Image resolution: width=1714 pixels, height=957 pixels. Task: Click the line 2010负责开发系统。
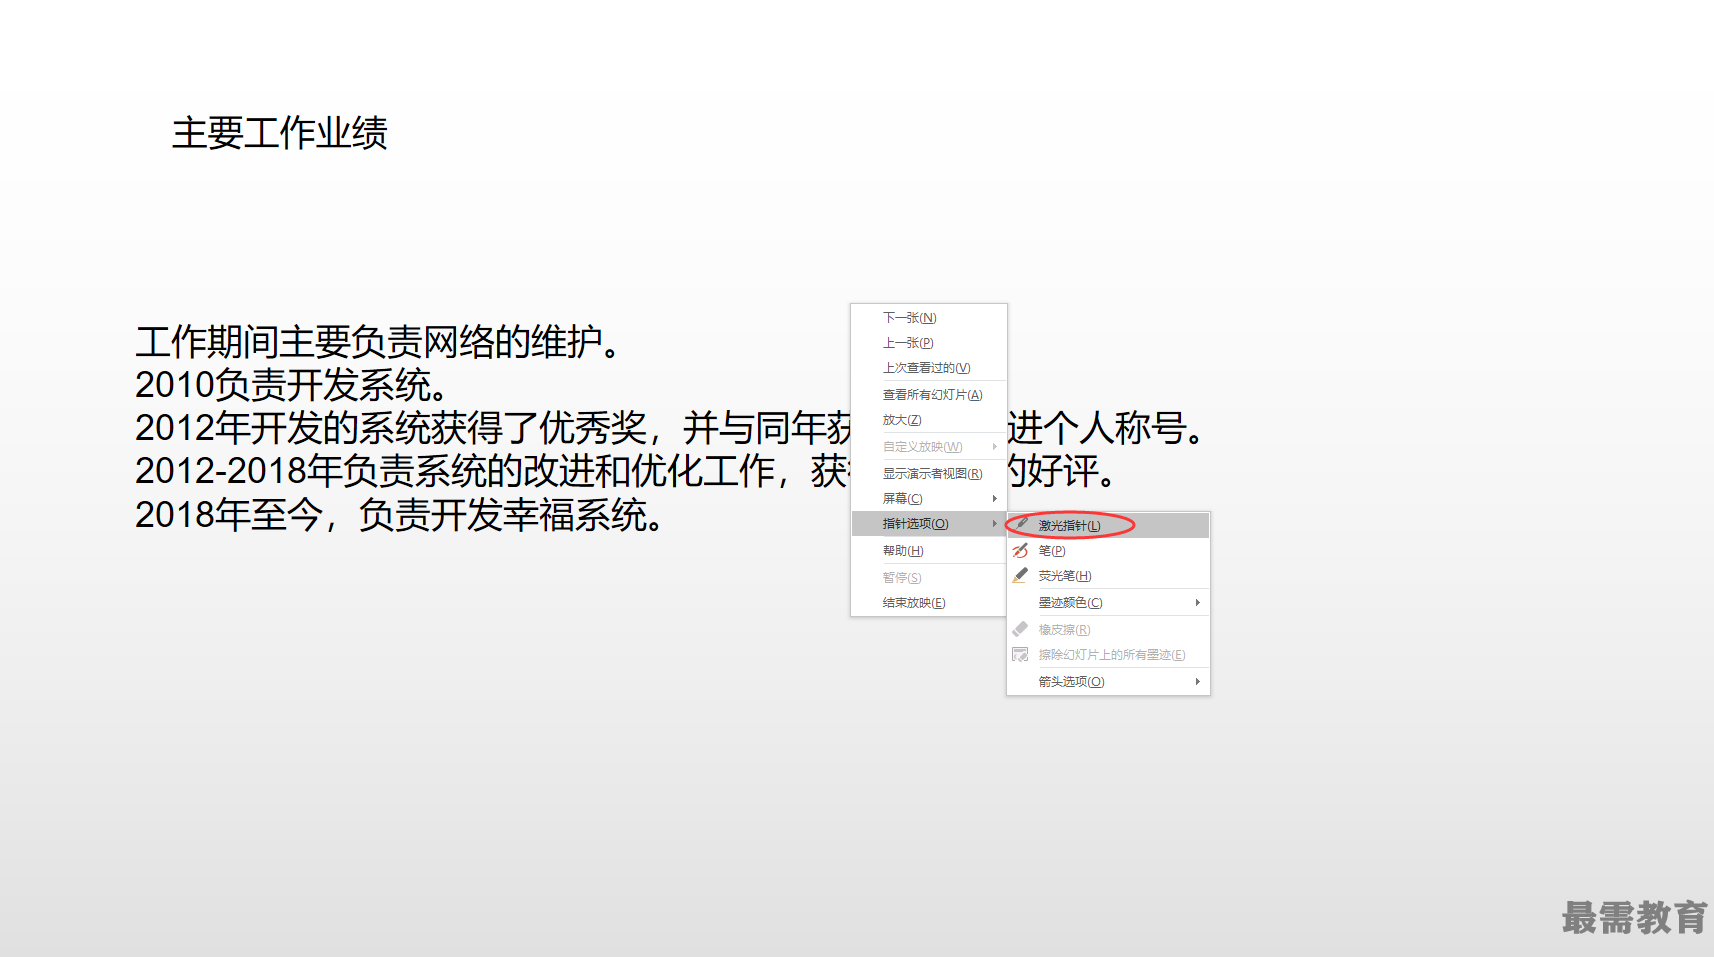292,385
